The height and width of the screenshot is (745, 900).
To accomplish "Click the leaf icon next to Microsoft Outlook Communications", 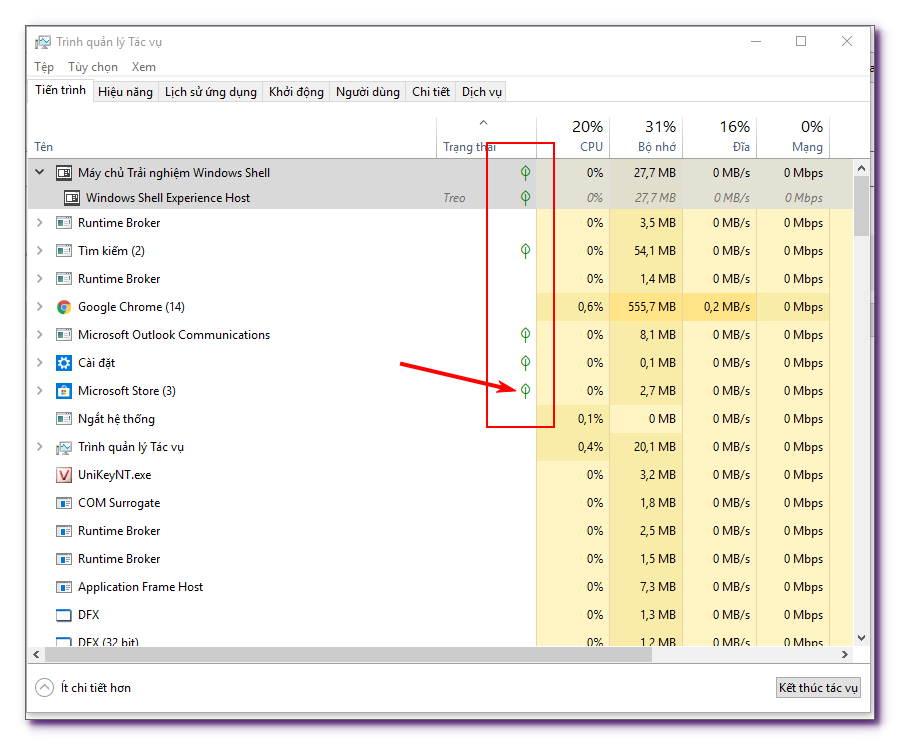I will (524, 334).
